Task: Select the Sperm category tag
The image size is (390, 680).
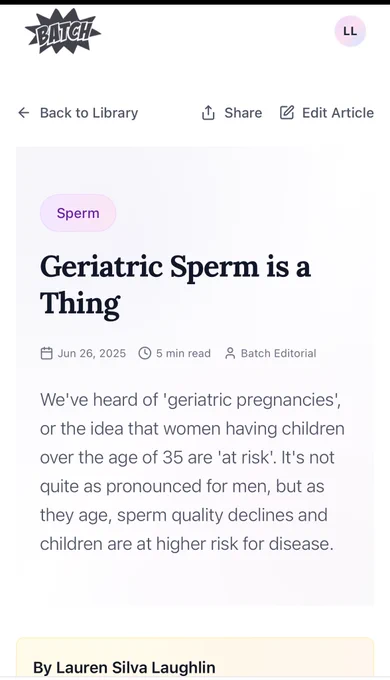Action: 78,213
